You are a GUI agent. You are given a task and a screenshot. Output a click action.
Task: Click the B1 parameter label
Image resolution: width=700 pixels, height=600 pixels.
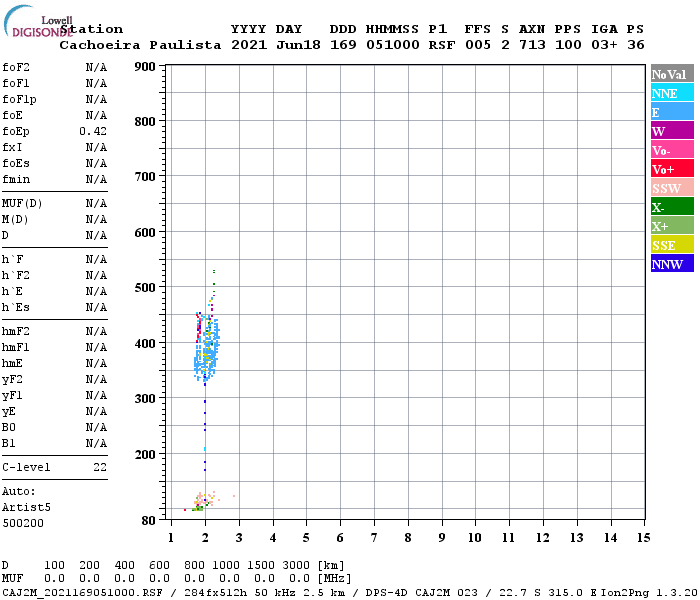[x=8, y=444]
